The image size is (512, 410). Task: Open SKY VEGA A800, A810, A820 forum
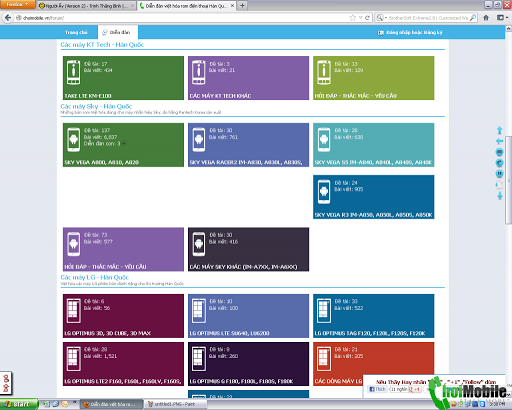point(123,145)
